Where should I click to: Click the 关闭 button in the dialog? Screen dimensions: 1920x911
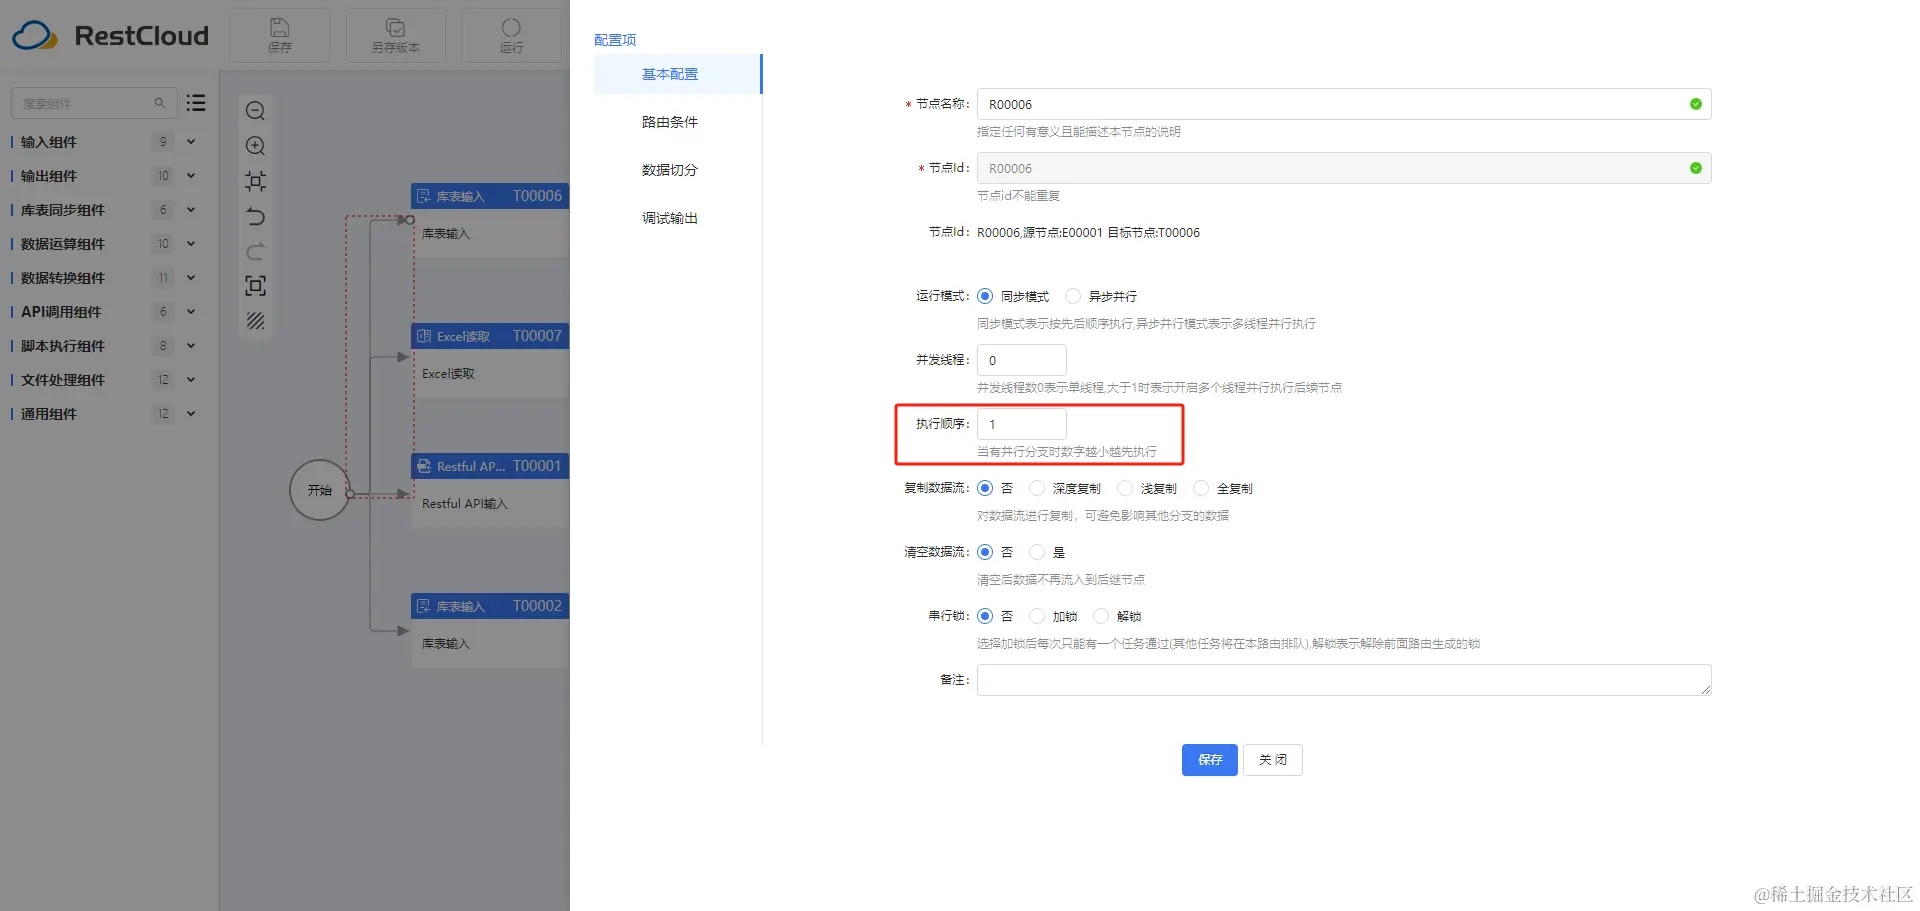click(x=1273, y=760)
